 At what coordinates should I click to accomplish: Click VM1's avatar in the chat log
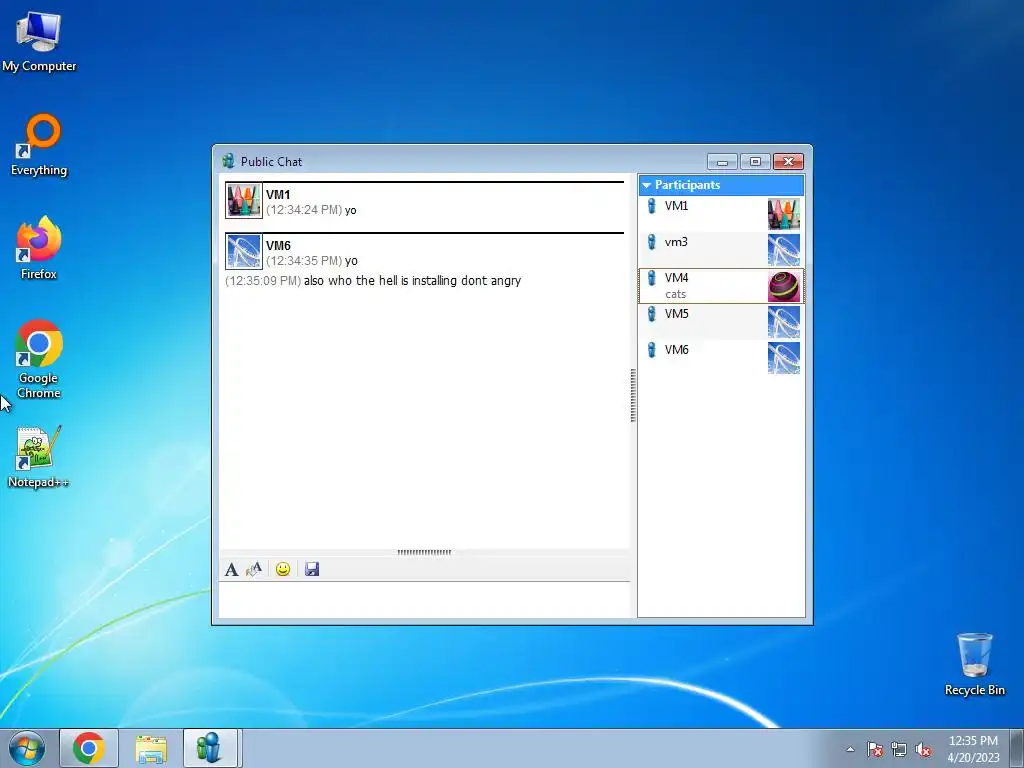click(x=244, y=200)
